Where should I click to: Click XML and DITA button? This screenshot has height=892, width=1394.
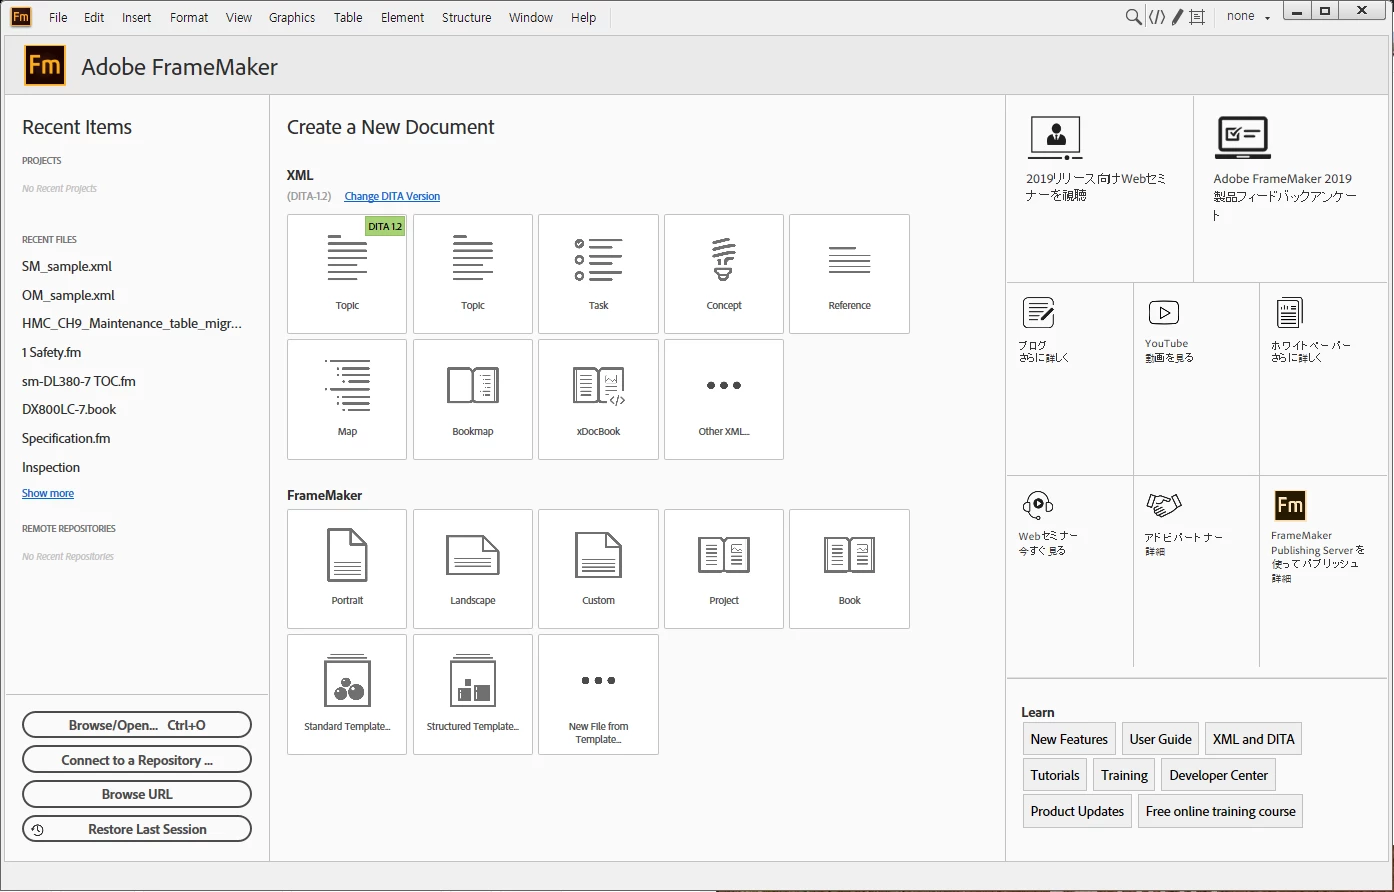point(1253,739)
